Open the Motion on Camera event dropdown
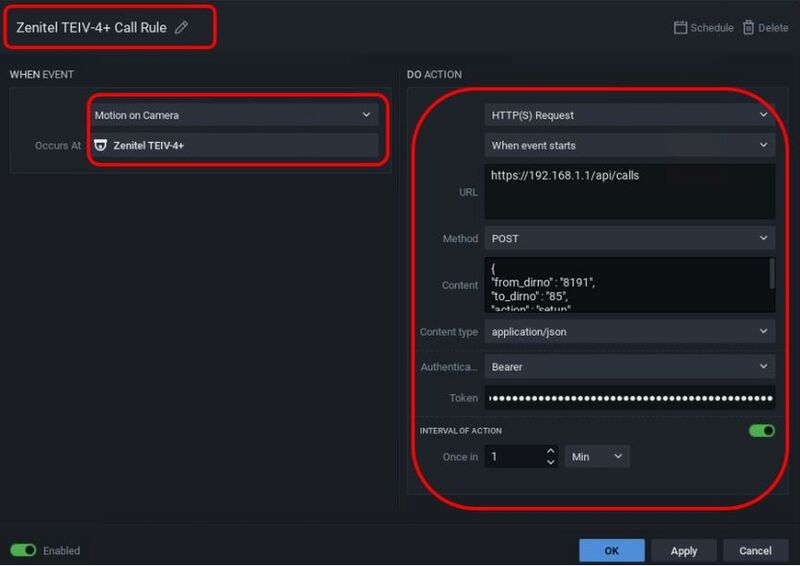The height and width of the screenshot is (566, 800). [x=233, y=115]
